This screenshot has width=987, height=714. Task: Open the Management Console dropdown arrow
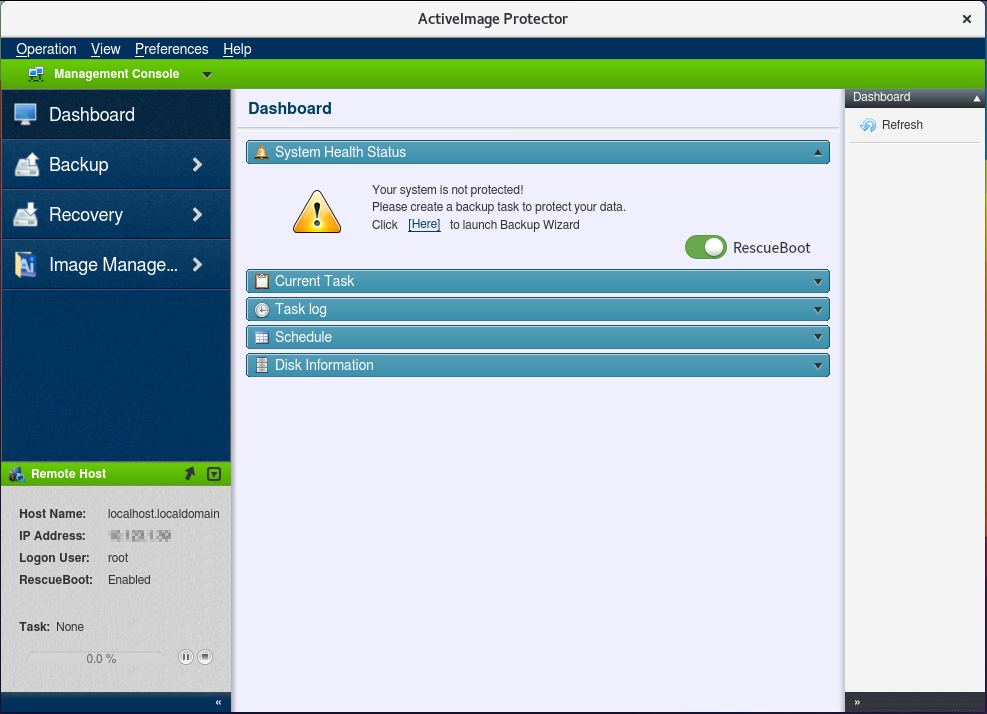pos(207,74)
